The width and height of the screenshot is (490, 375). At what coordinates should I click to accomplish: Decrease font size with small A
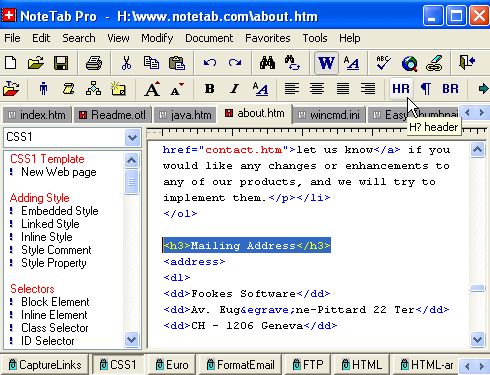[177, 89]
